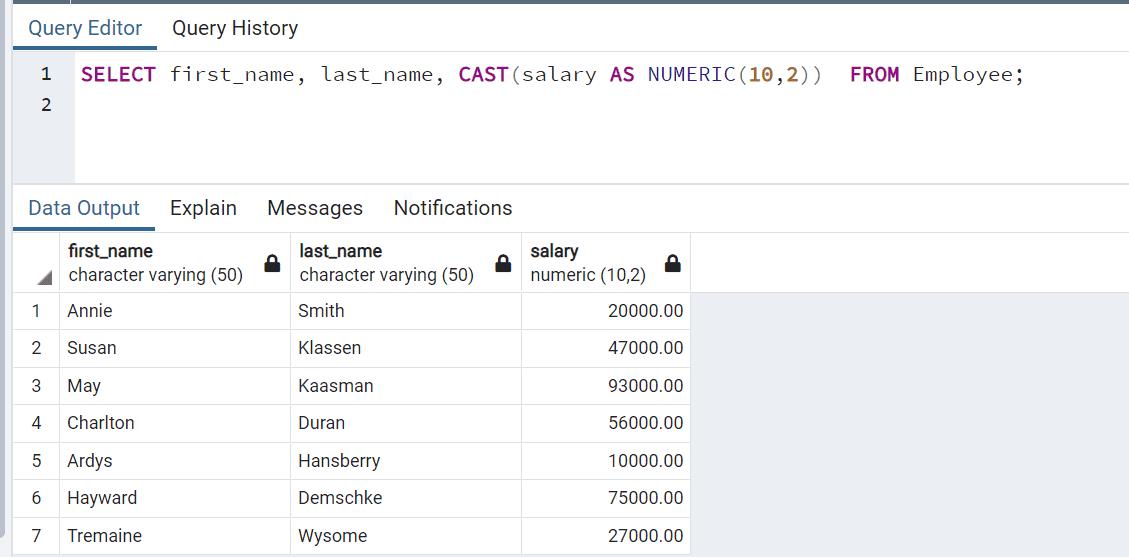This screenshot has width=1129, height=557.
Task: Select row number 1 in results
Action: coord(36,311)
